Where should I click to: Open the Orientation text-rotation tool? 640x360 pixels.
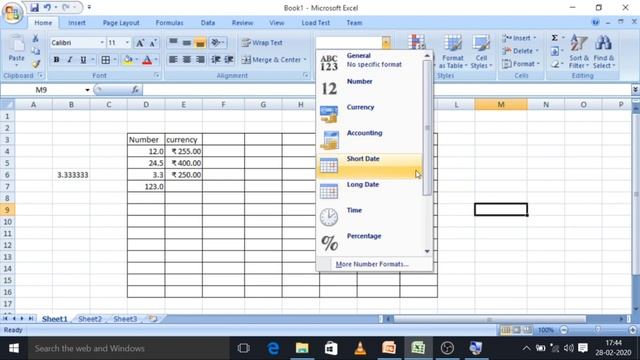click(x=216, y=42)
